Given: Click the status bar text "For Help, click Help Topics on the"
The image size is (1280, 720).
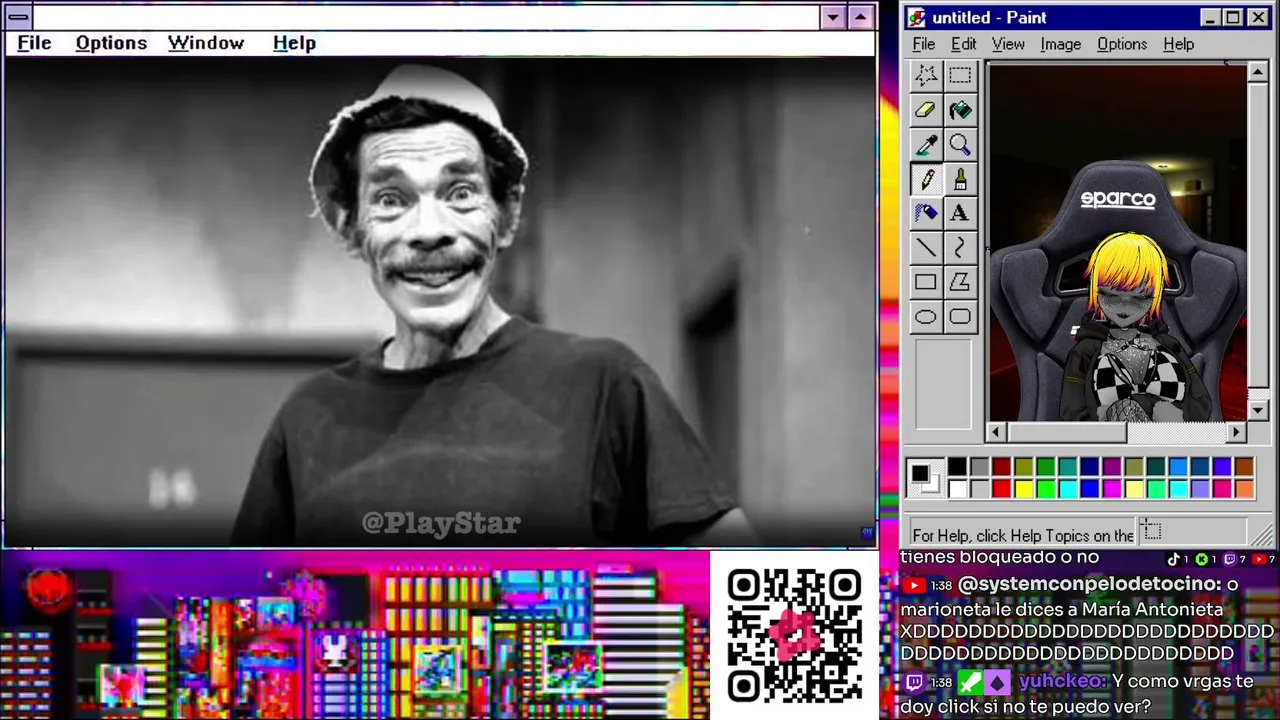Looking at the screenshot, I should [1023, 535].
